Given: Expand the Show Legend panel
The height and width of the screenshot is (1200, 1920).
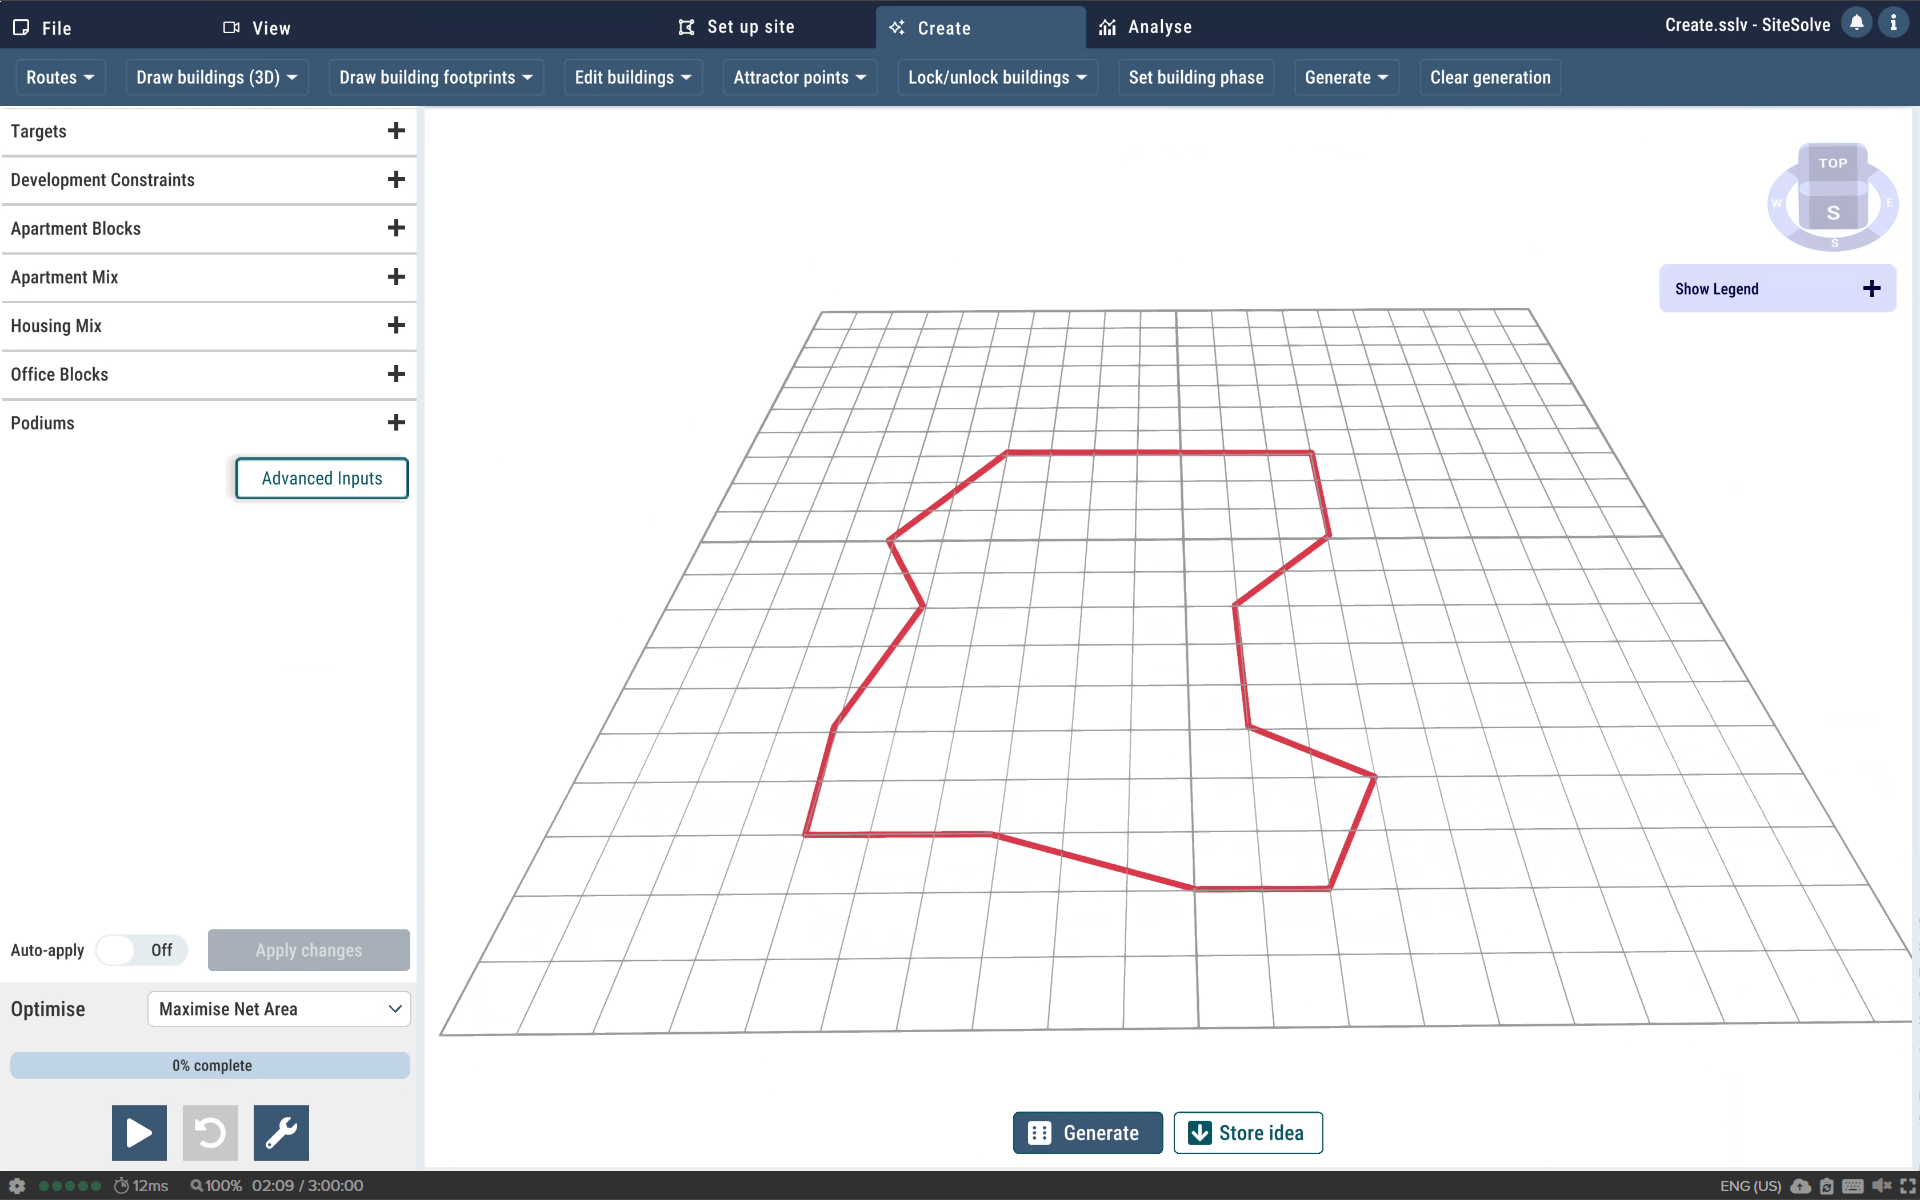Looking at the screenshot, I should point(1871,289).
